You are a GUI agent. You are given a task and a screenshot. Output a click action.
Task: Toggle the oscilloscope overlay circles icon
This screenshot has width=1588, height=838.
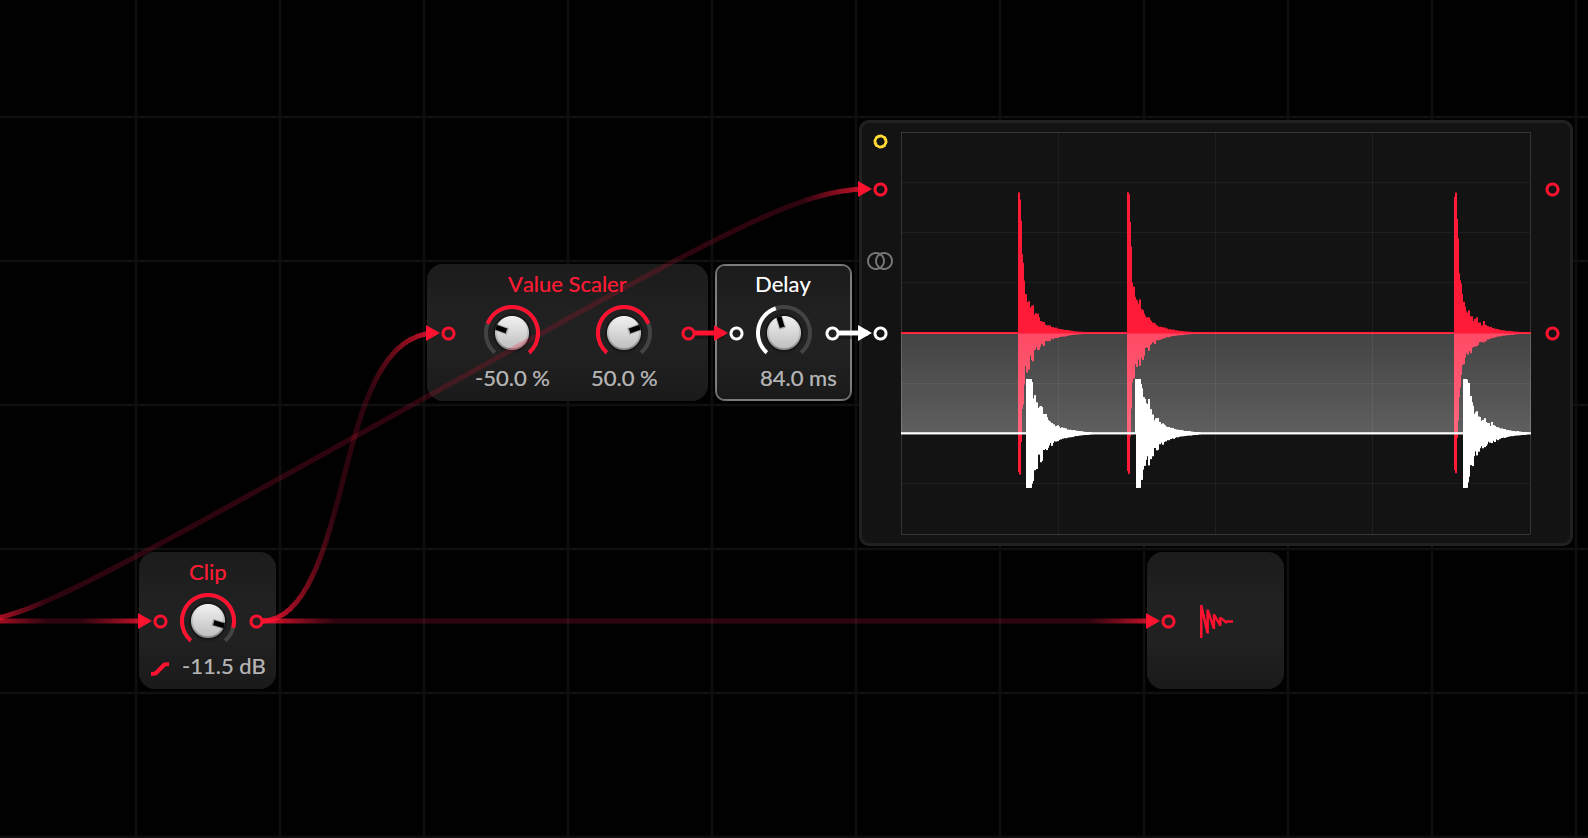[880, 261]
